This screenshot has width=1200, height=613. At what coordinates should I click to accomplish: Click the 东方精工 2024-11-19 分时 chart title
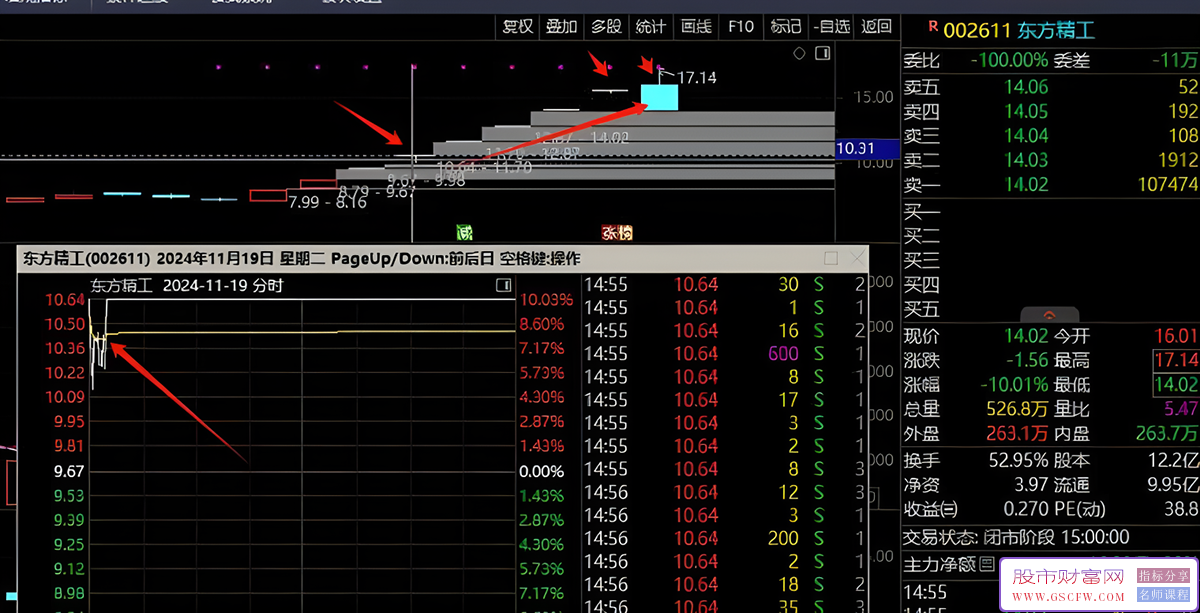pos(187,286)
